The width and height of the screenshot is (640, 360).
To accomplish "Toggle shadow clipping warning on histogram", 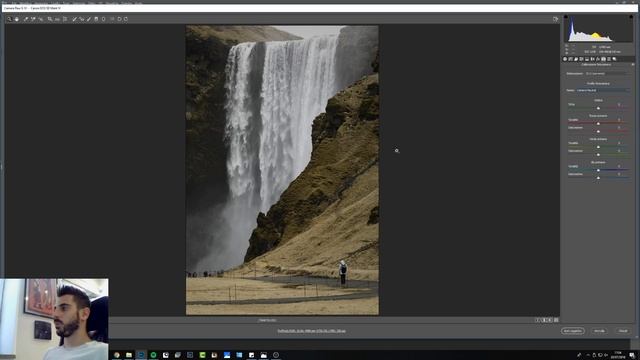I will (x=566, y=17).
